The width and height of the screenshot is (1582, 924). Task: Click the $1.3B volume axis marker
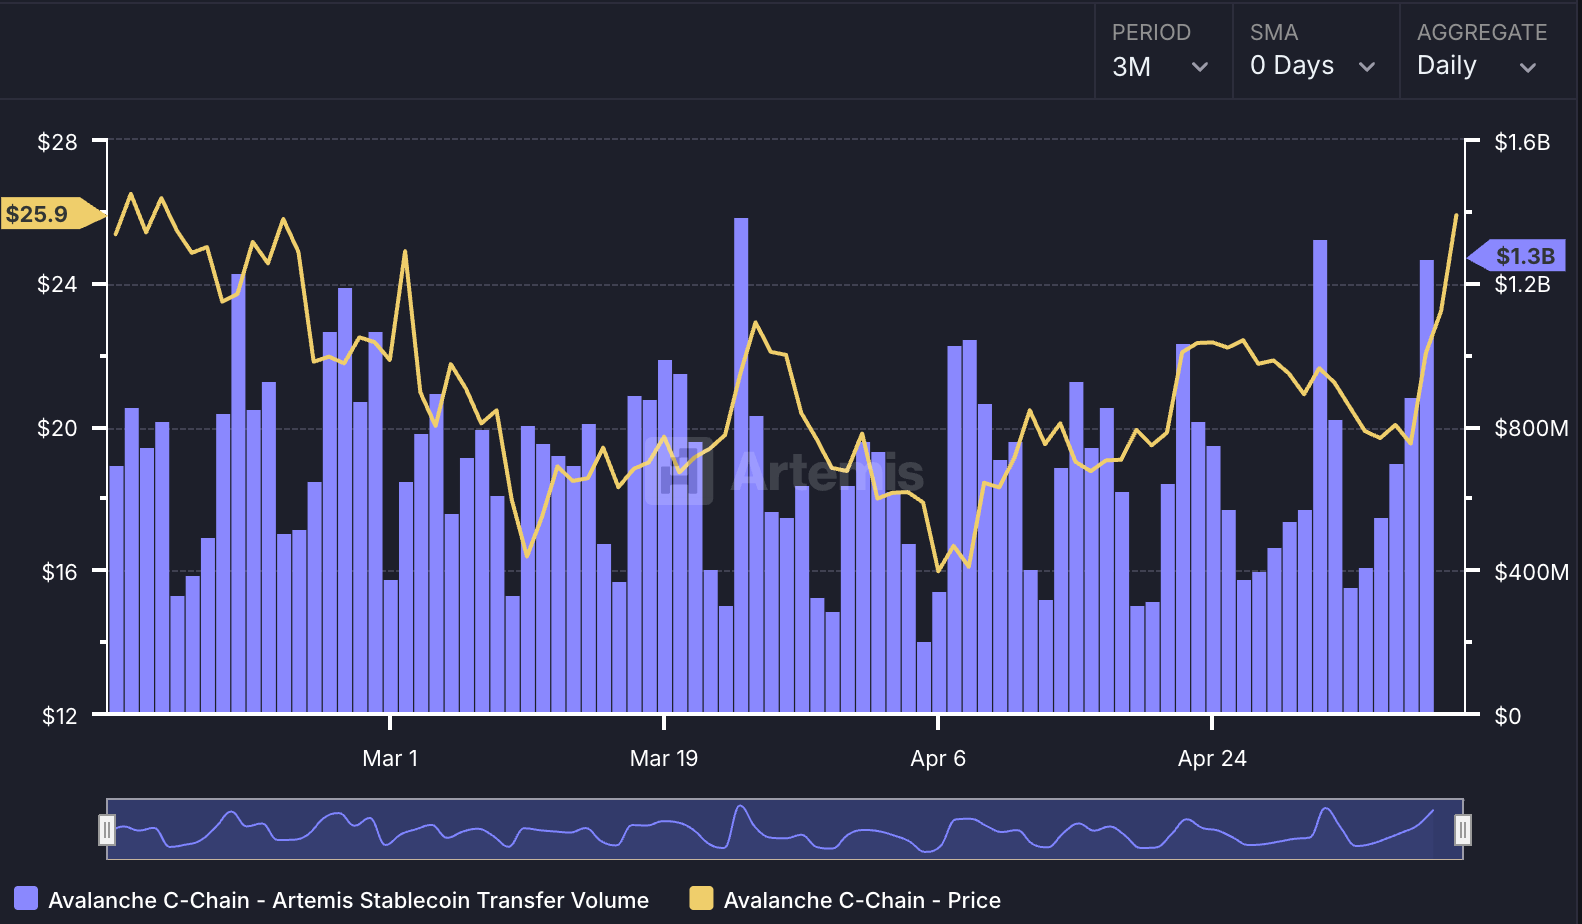(1517, 256)
